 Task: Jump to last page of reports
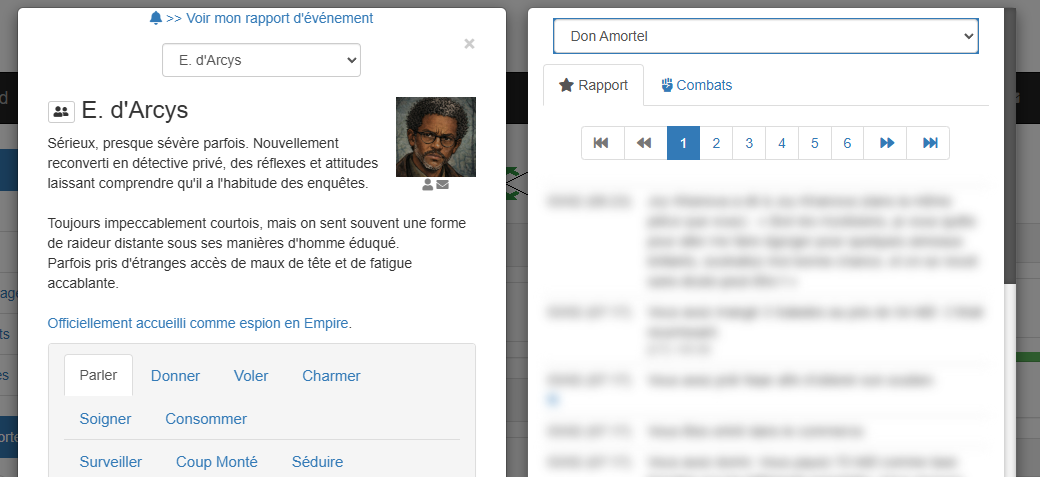[929, 143]
